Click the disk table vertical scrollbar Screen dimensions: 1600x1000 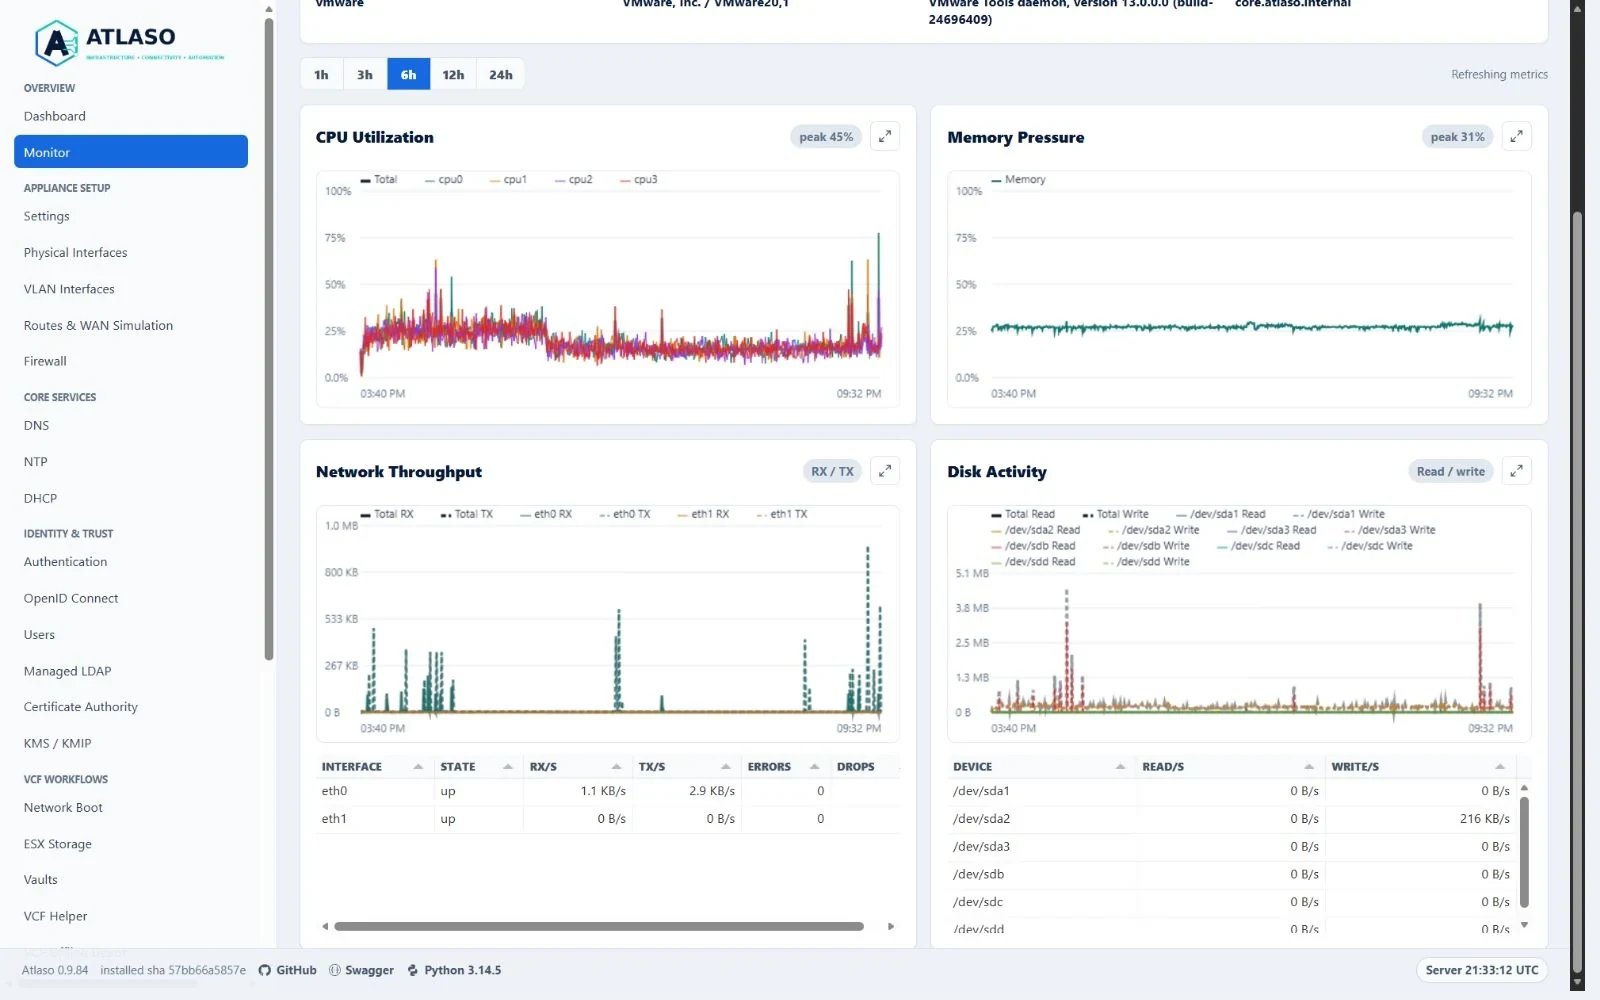(1524, 852)
